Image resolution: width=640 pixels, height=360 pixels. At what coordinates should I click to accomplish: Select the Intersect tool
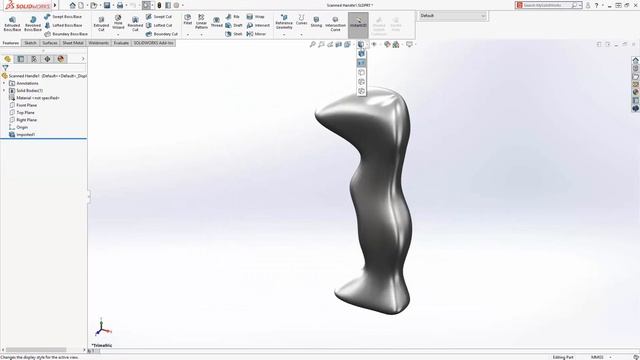(258, 25)
